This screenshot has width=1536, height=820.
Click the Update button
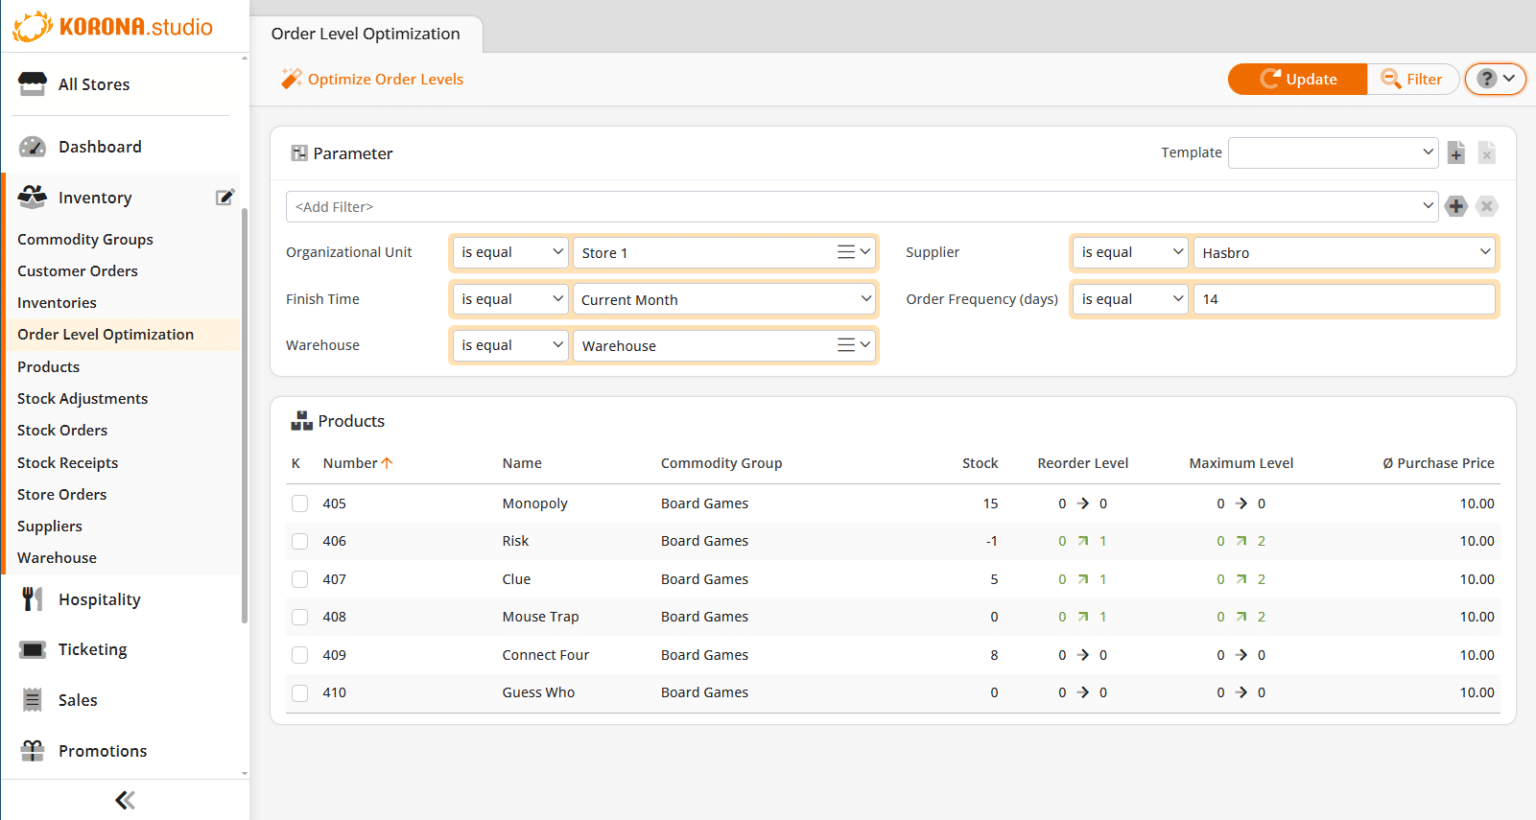point(1297,78)
